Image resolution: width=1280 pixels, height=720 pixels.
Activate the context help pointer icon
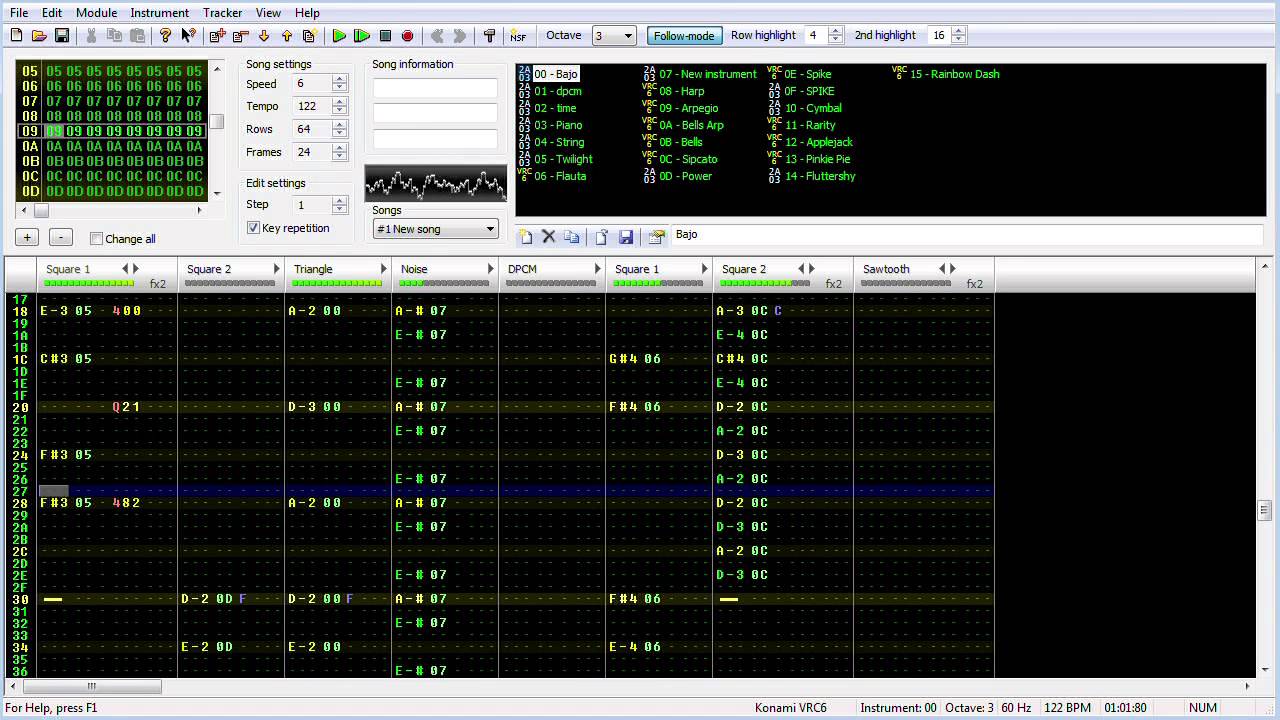[x=188, y=36]
